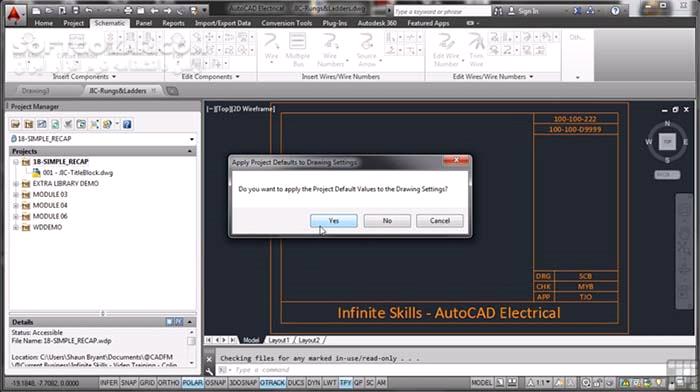Screen dimensions: 700x392
Task: Click the MODEL space button in the status bar
Action: [482, 383]
